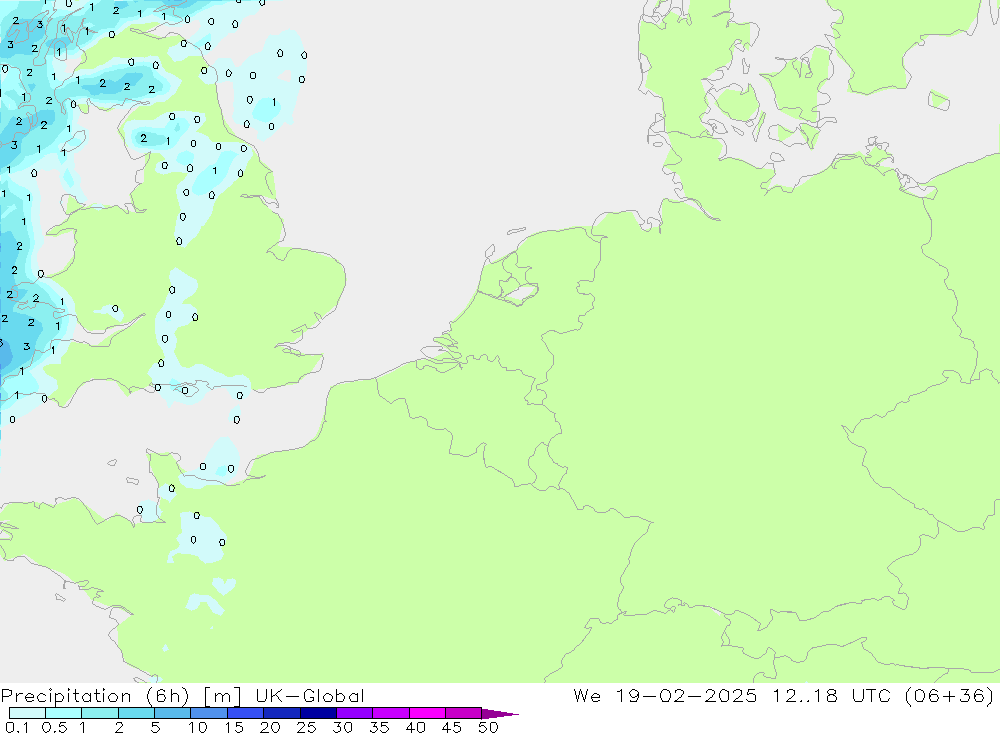
Task: Click the legend label '10'
Action: click(x=198, y=727)
